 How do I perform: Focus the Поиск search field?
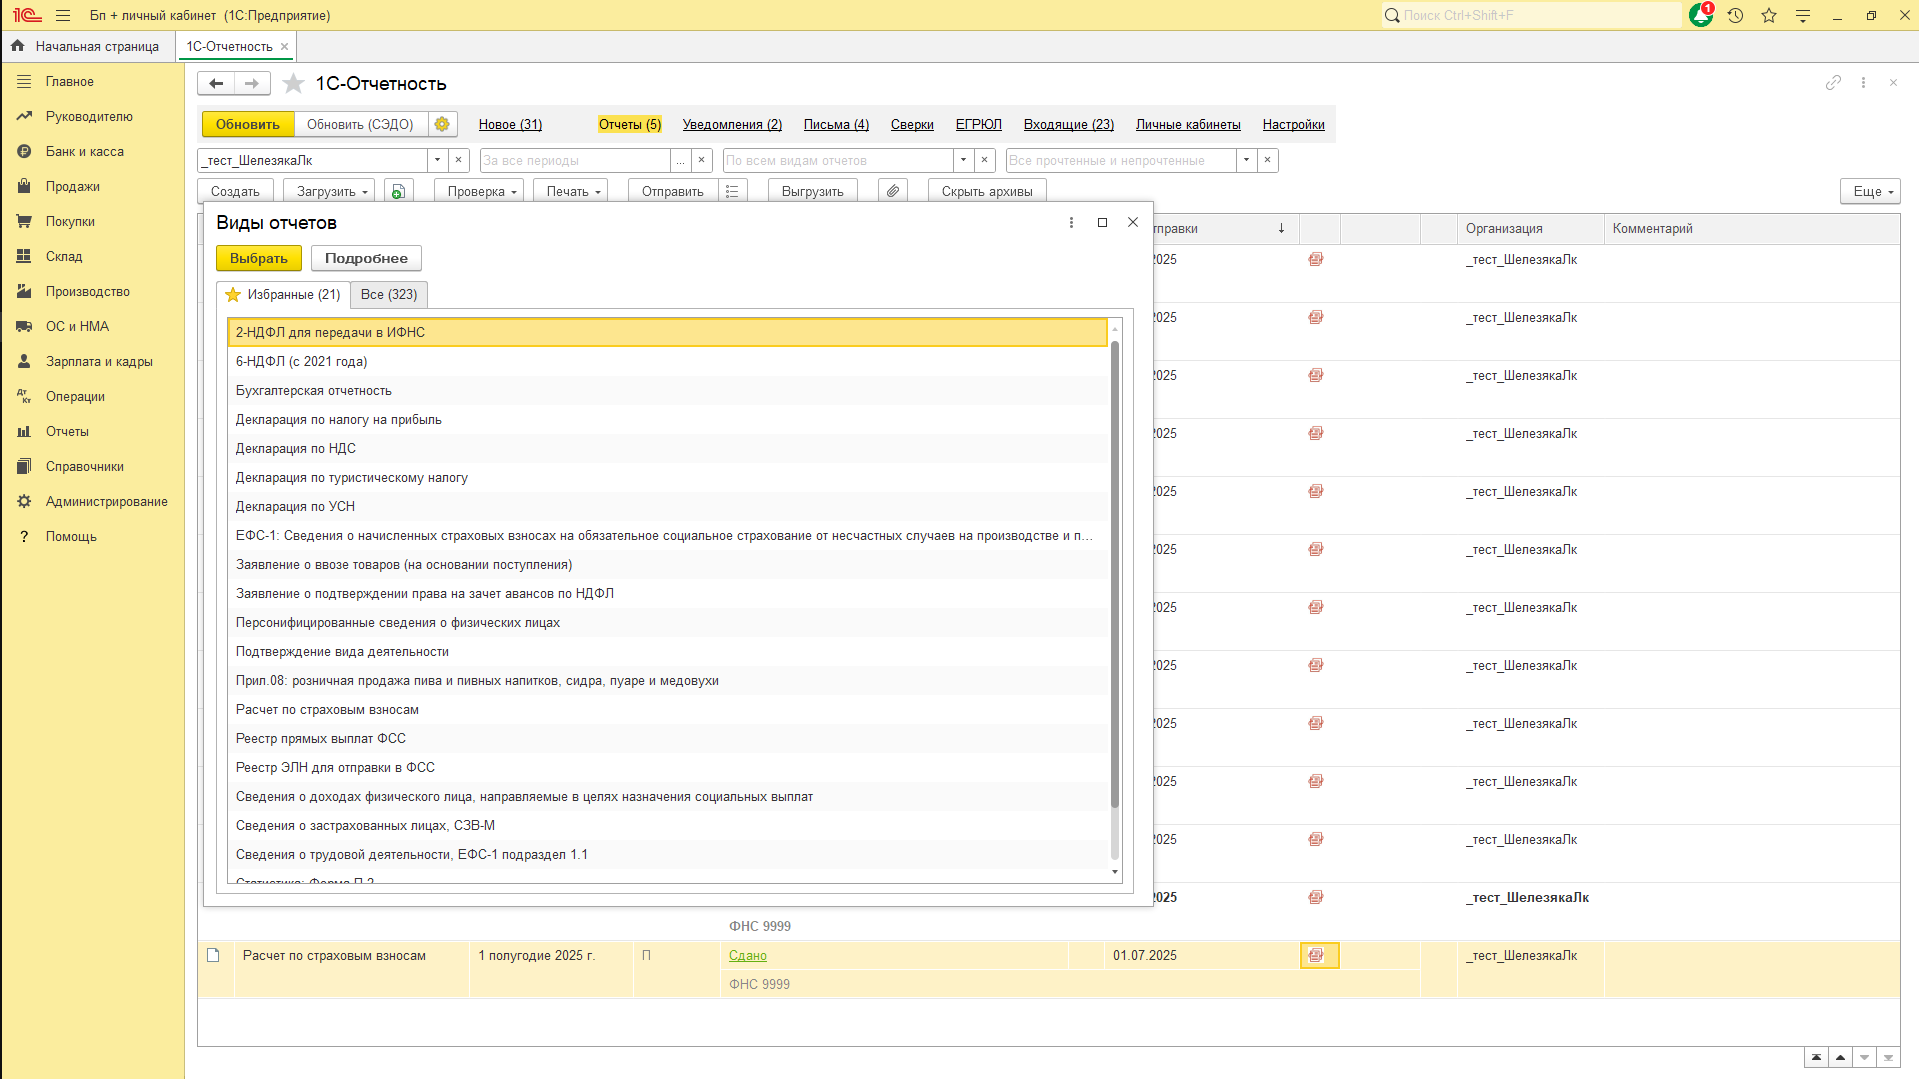click(x=1533, y=15)
